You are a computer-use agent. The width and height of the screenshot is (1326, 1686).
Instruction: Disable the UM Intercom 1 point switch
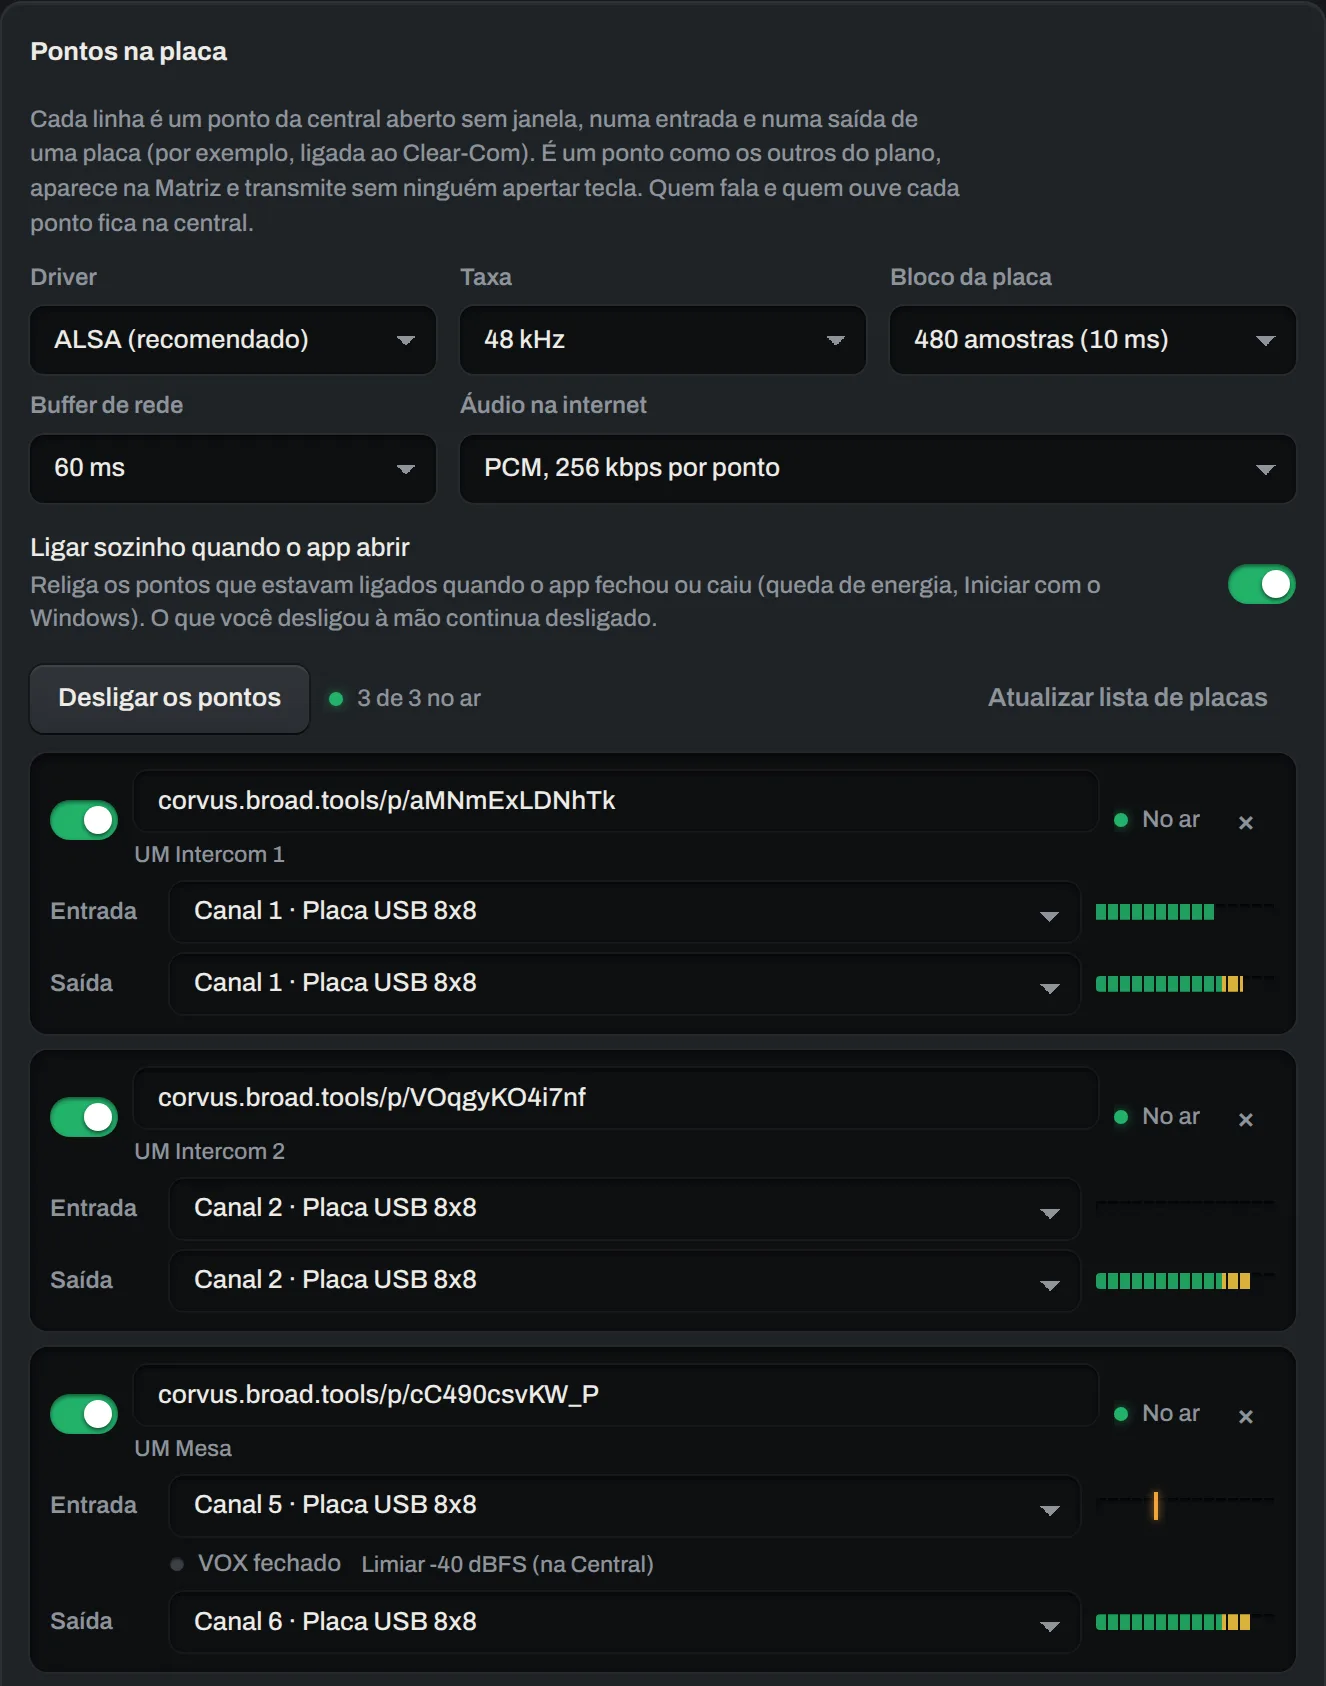tap(84, 820)
